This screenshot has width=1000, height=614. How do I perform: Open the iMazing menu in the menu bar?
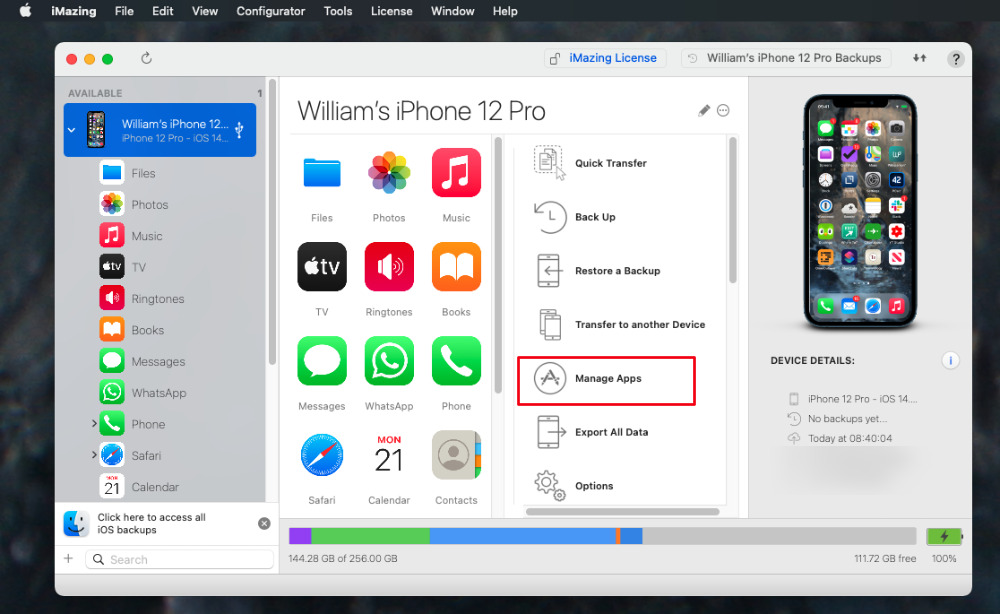coord(73,11)
